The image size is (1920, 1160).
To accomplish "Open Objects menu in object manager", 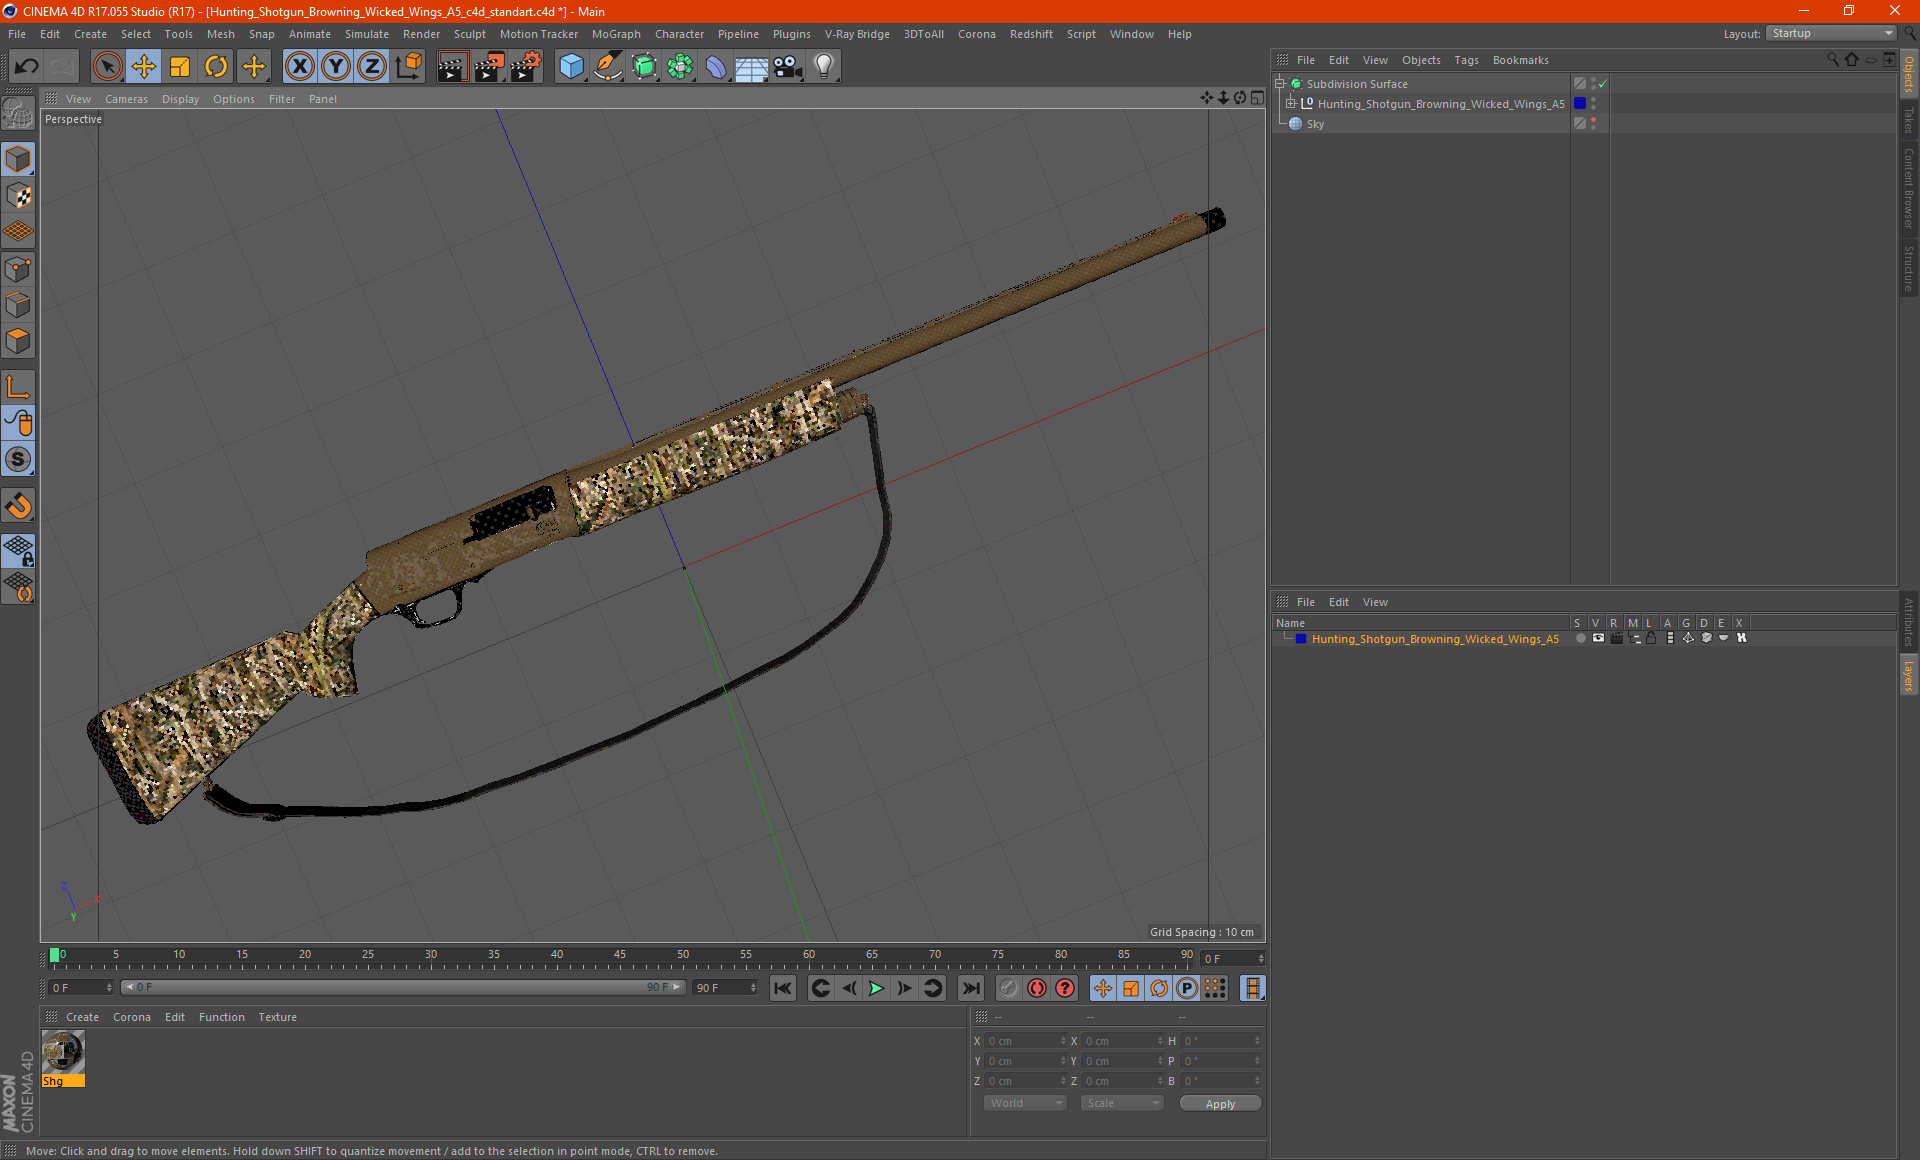I will (x=1421, y=60).
